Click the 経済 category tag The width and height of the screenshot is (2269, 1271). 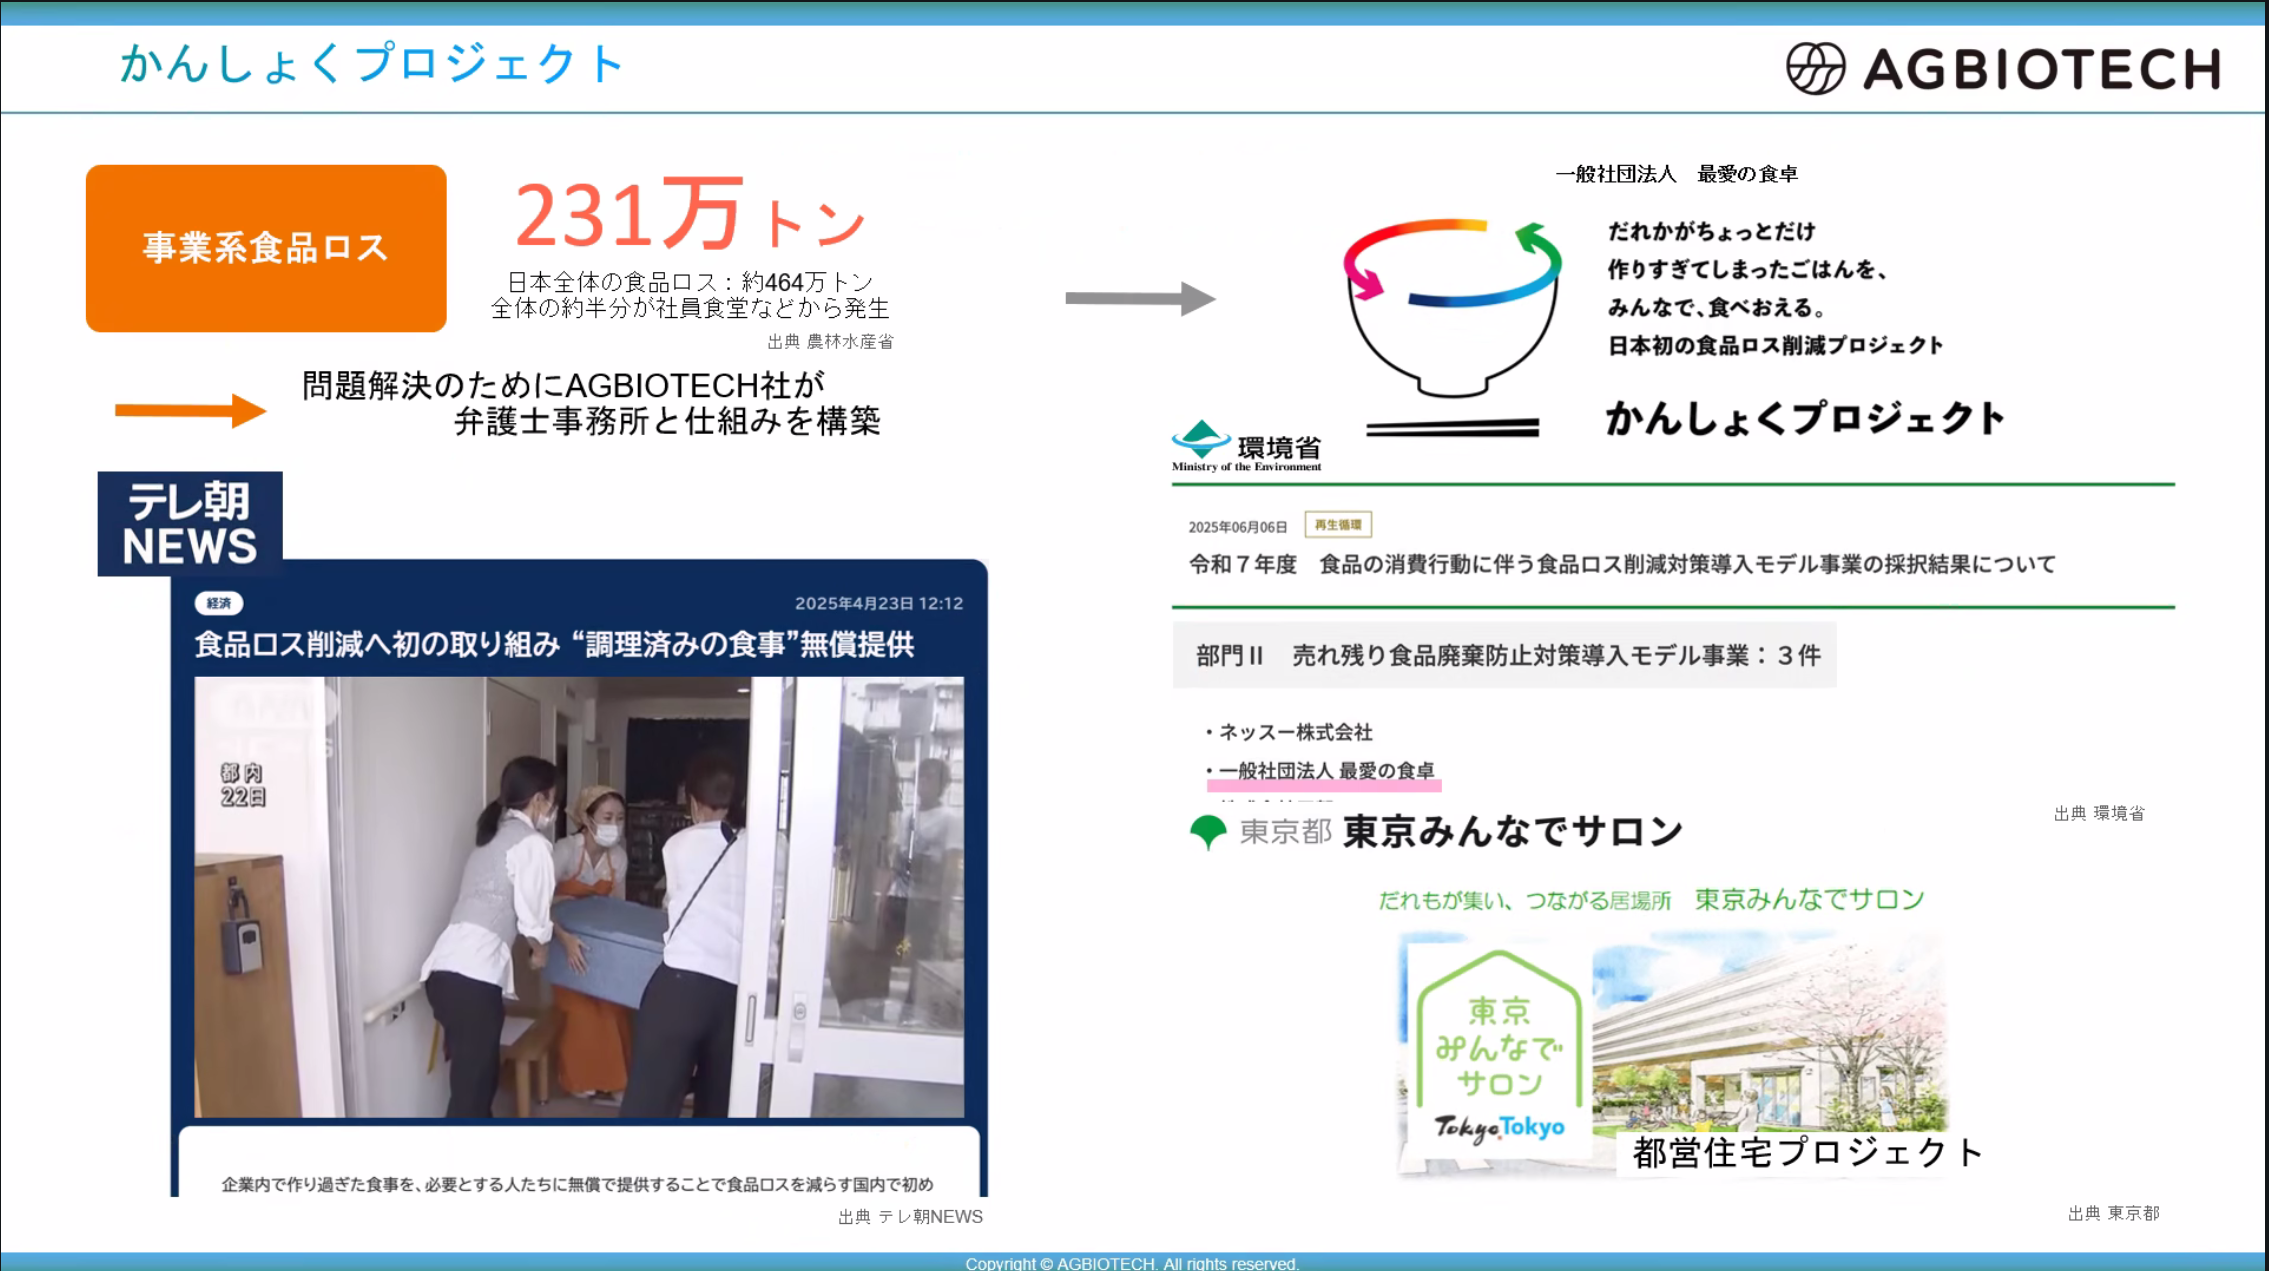coord(219,603)
